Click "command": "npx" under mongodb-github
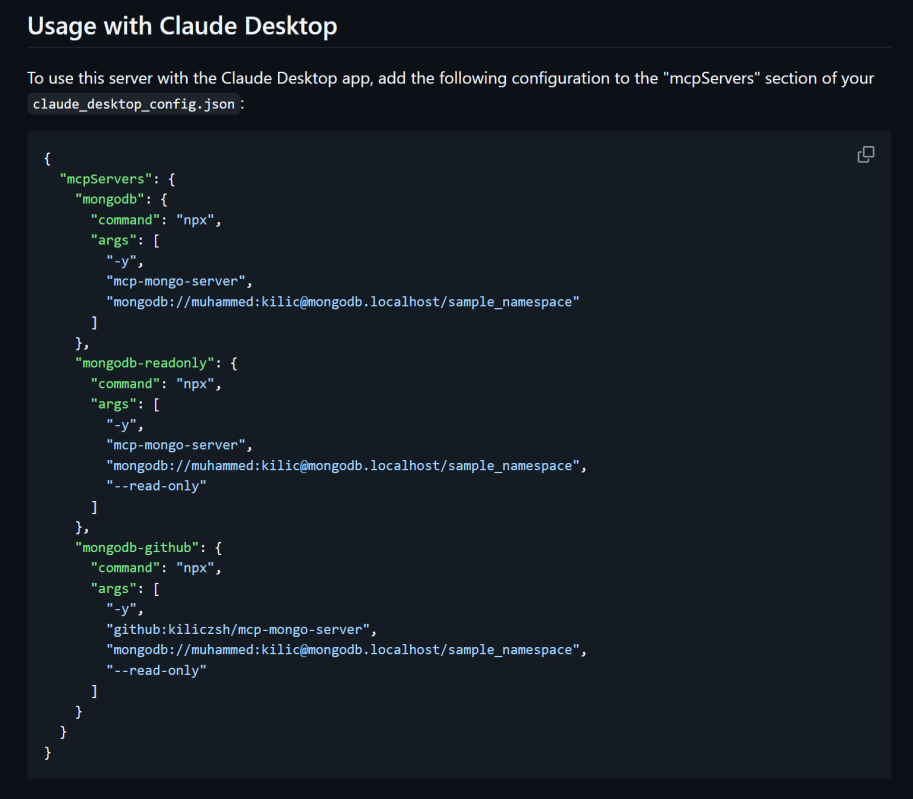The height and width of the screenshot is (799, 913). 156,568
